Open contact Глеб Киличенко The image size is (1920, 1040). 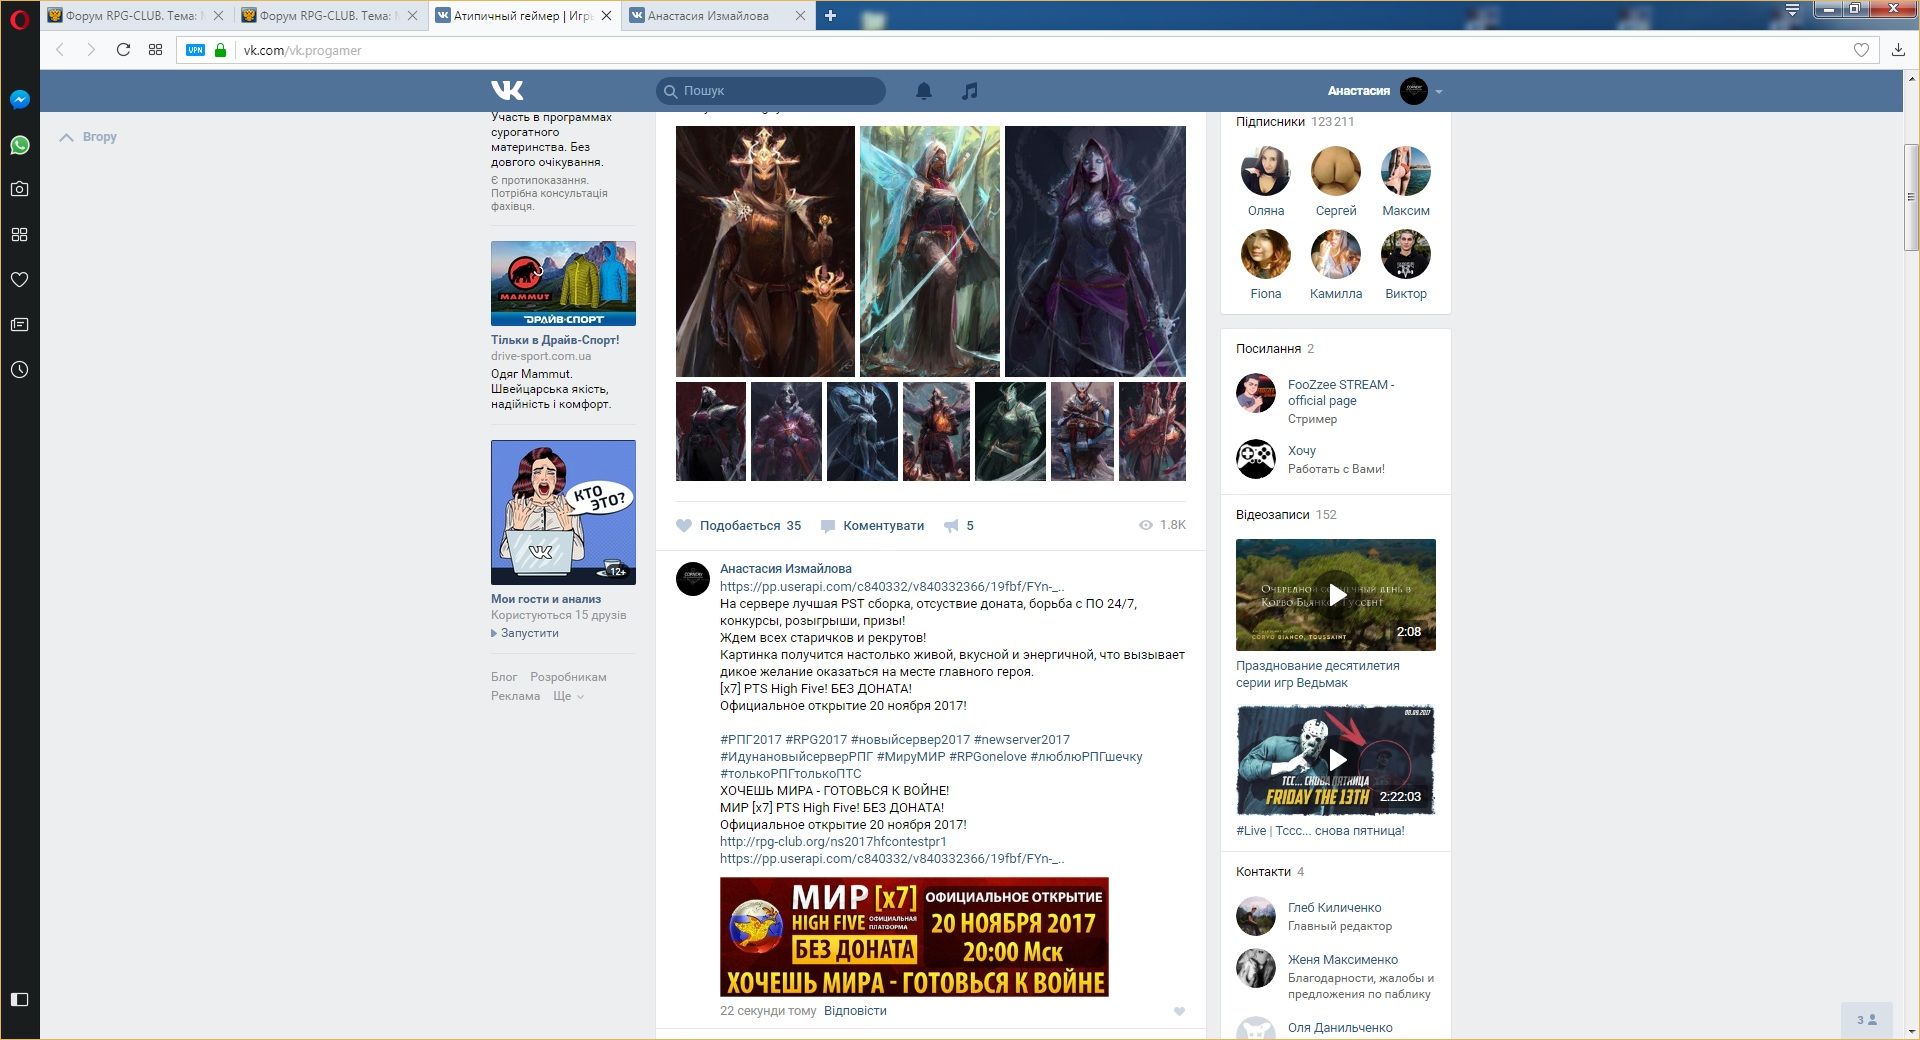1334,907
